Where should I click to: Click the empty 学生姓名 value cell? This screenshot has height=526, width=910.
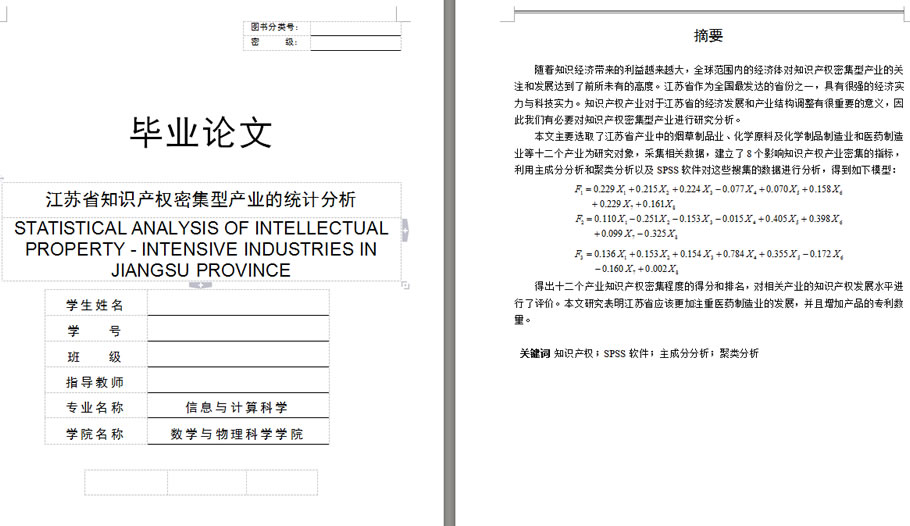238,304
